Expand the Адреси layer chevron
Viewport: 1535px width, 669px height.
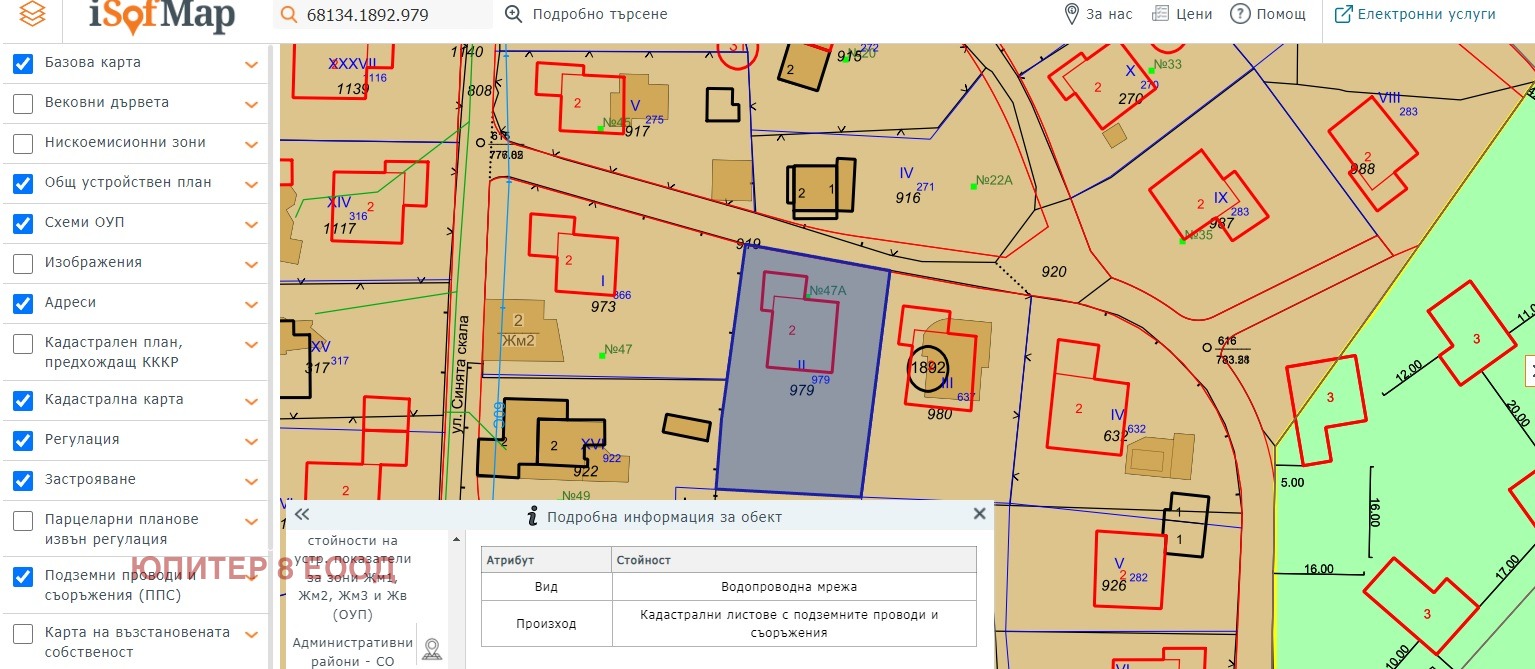coord(251,304)
